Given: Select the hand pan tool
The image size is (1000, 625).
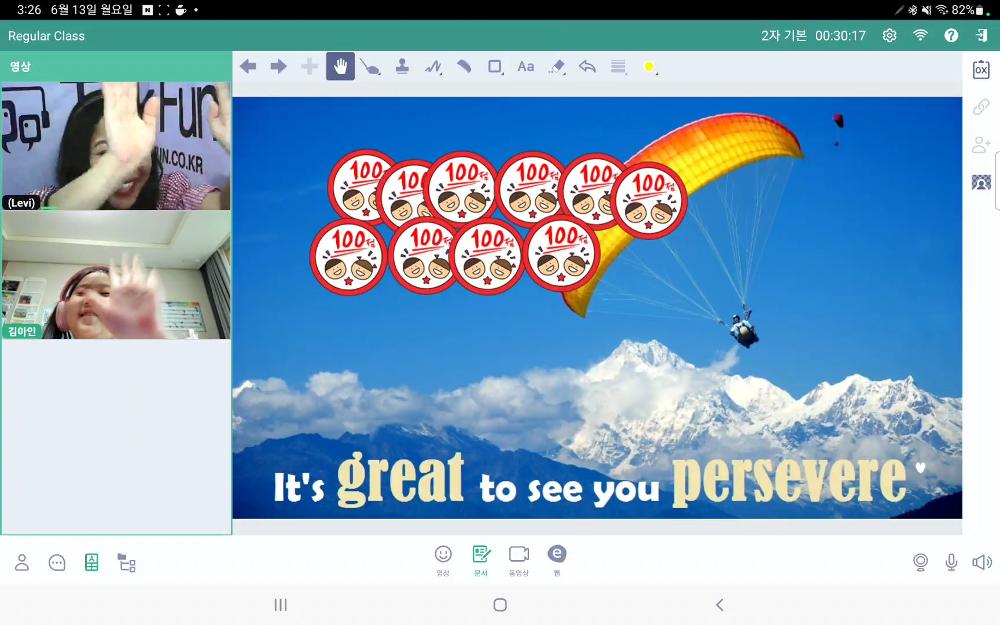Looking at the screenshot, I should click(x=340, y=67).
